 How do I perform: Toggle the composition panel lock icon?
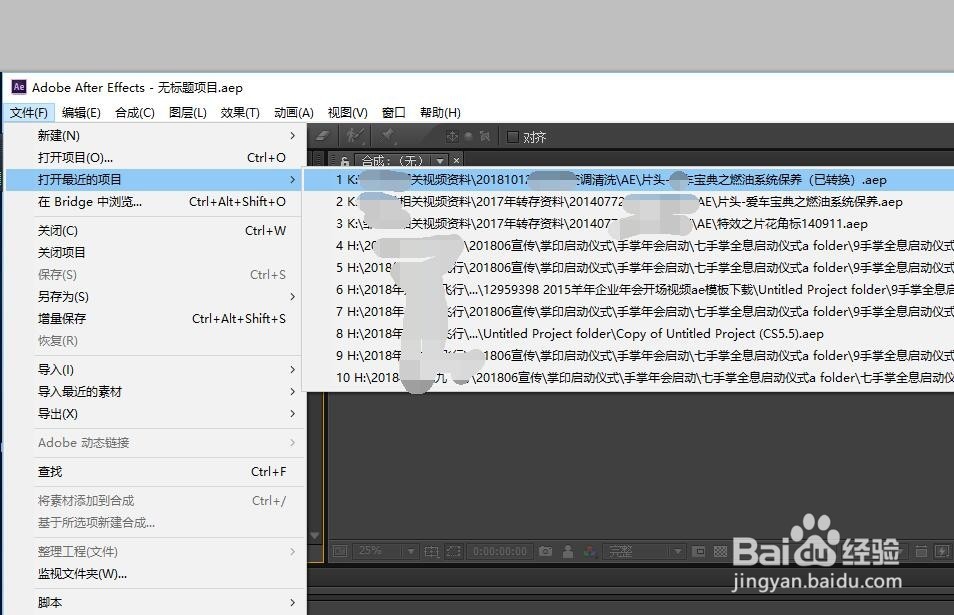pyautogui.click(x=344, y=161)
